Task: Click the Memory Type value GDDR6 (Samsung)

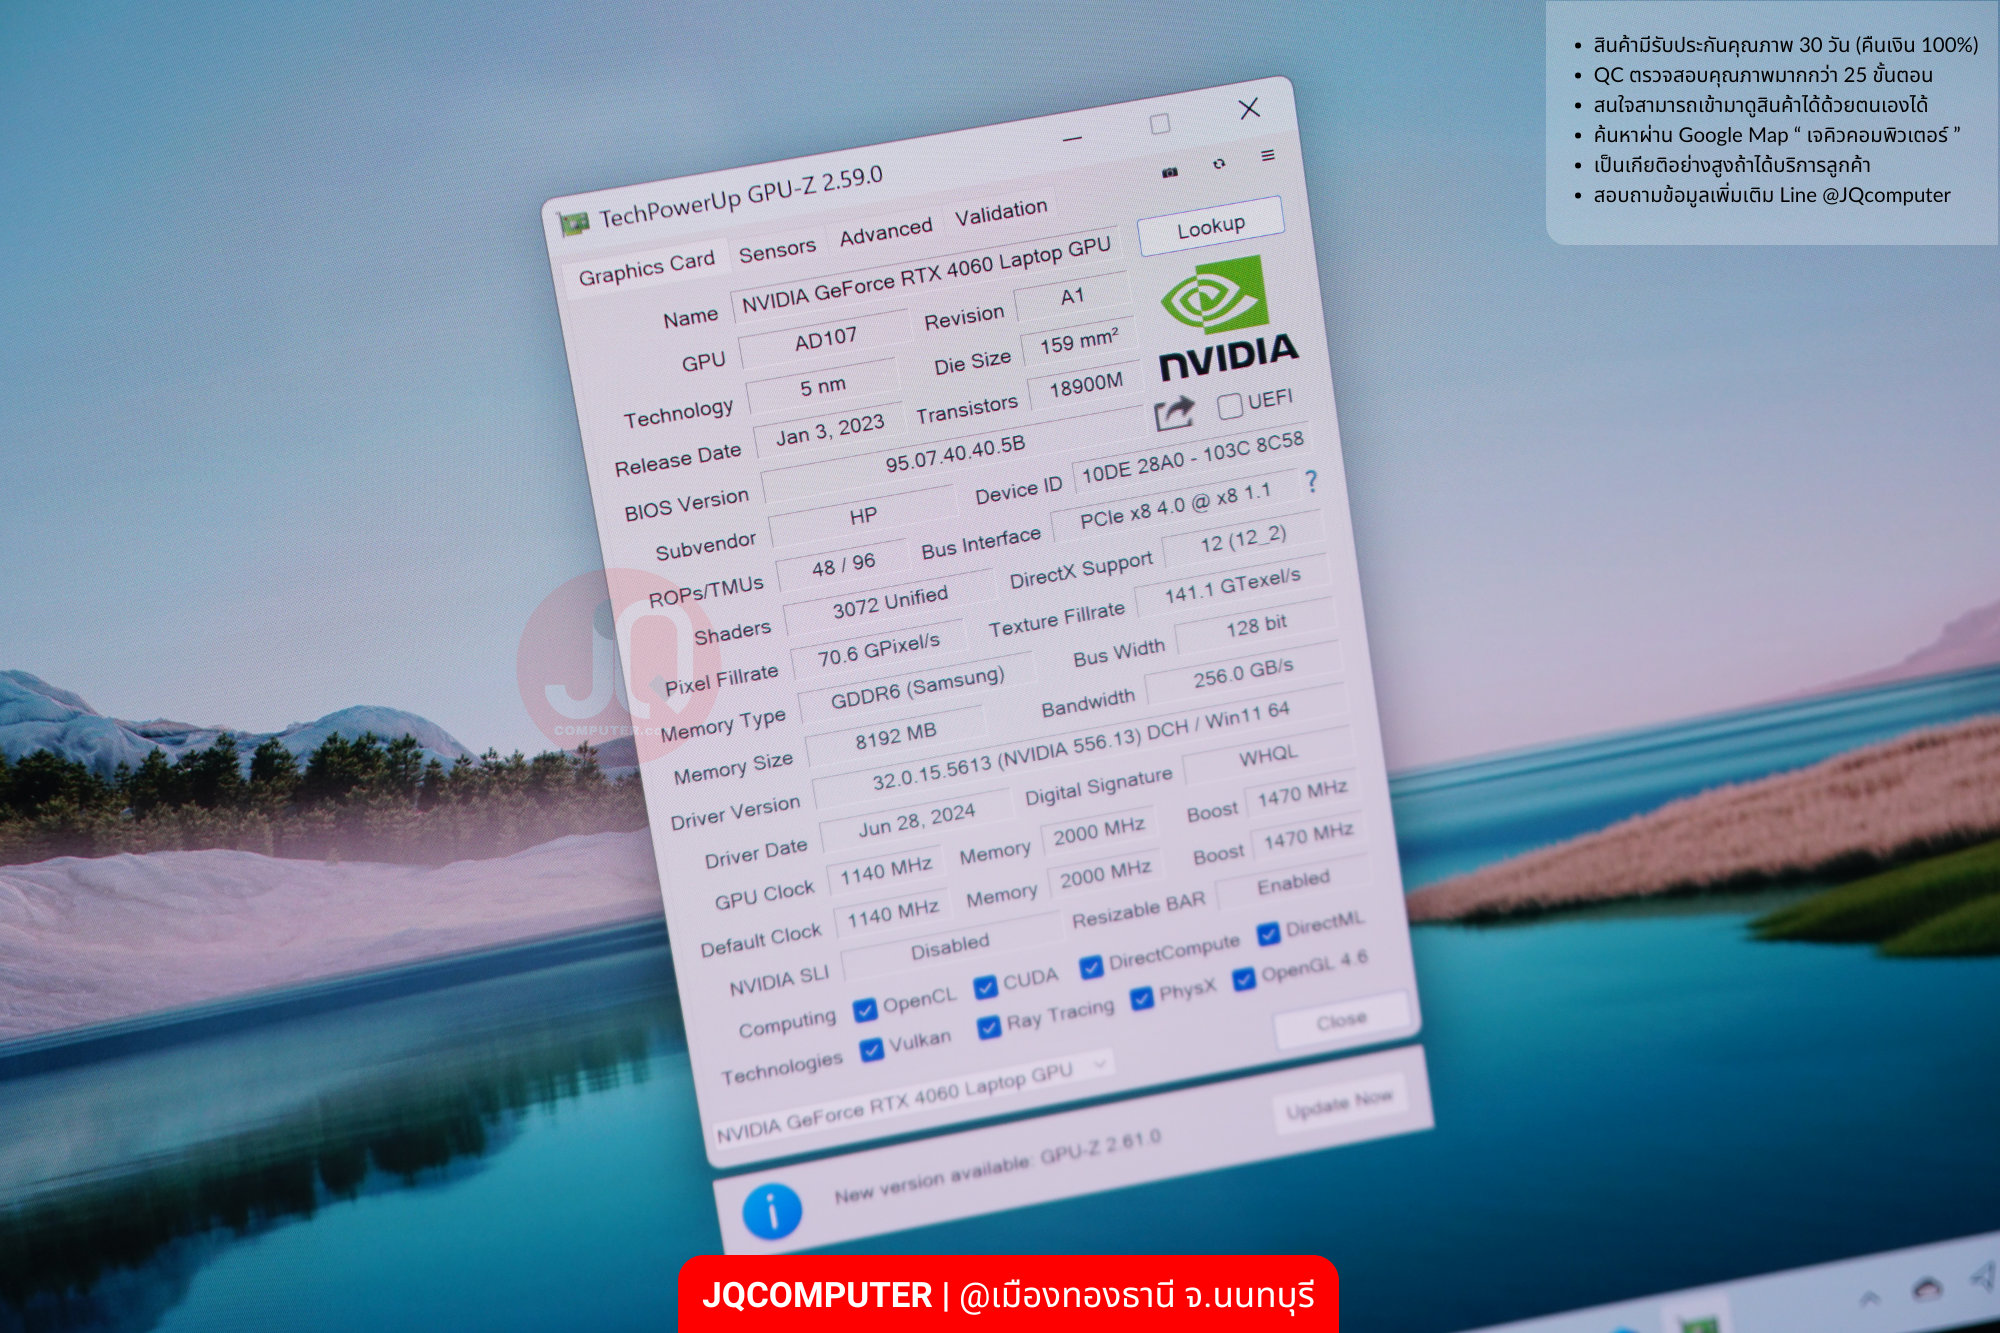Action: [917, 687]
